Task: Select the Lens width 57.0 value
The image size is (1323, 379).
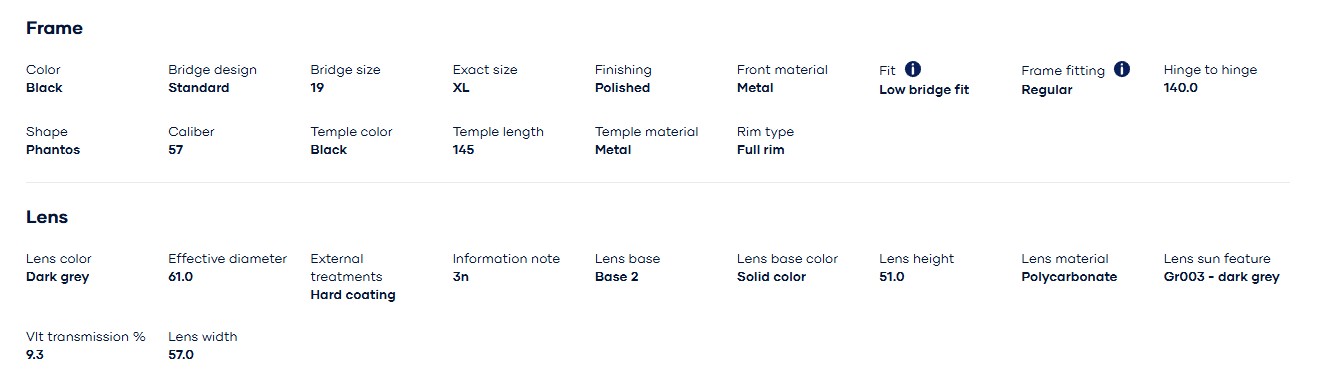Action: pos(181,355)
